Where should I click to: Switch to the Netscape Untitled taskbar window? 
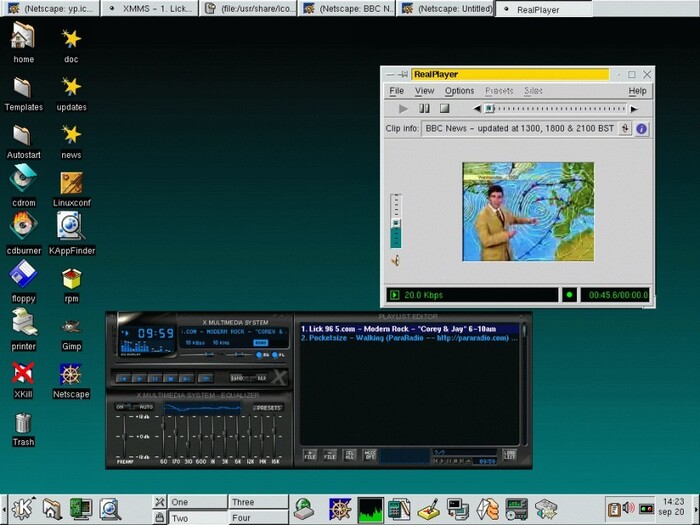(446, 8)
